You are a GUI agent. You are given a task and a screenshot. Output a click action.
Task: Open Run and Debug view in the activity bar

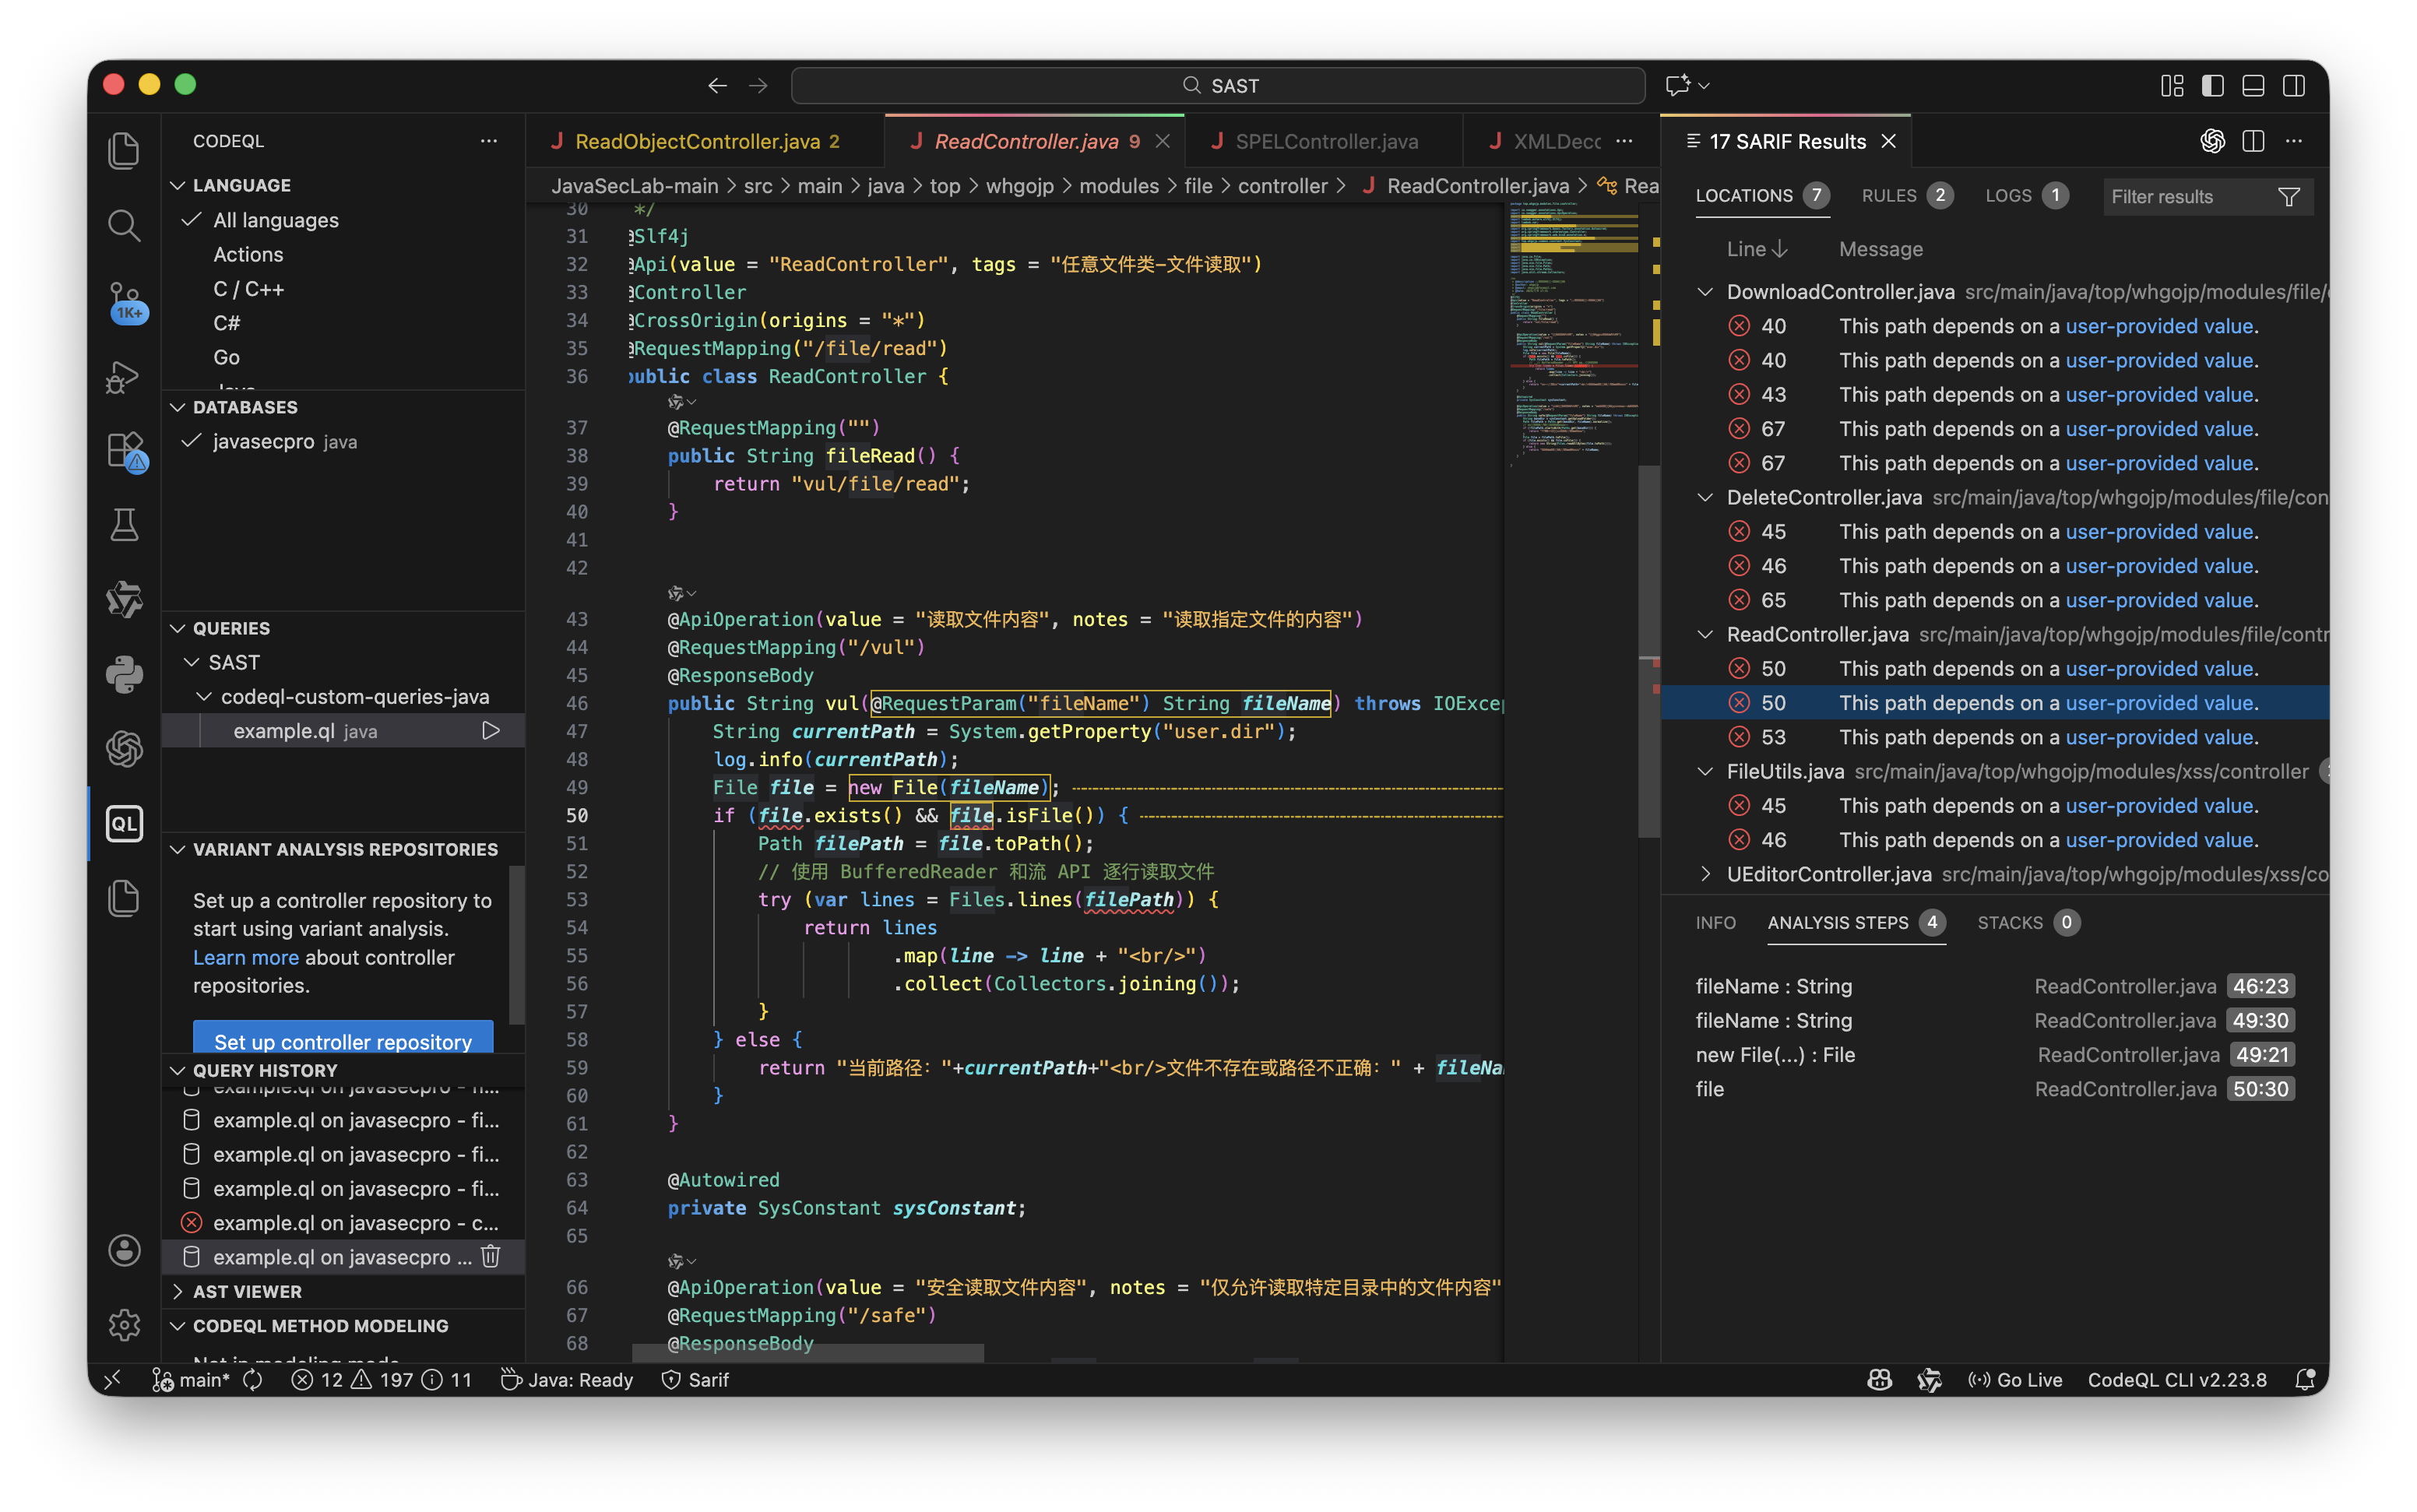[x=124, y=377]
